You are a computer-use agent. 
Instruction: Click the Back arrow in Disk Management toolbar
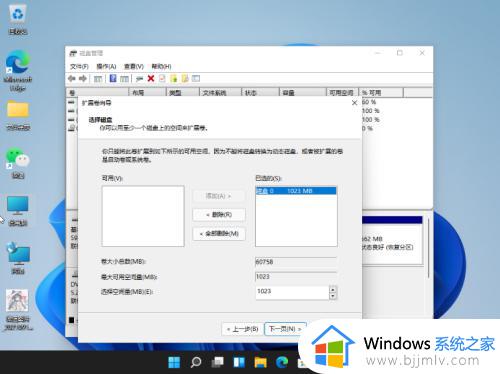[x=71, y=79]
